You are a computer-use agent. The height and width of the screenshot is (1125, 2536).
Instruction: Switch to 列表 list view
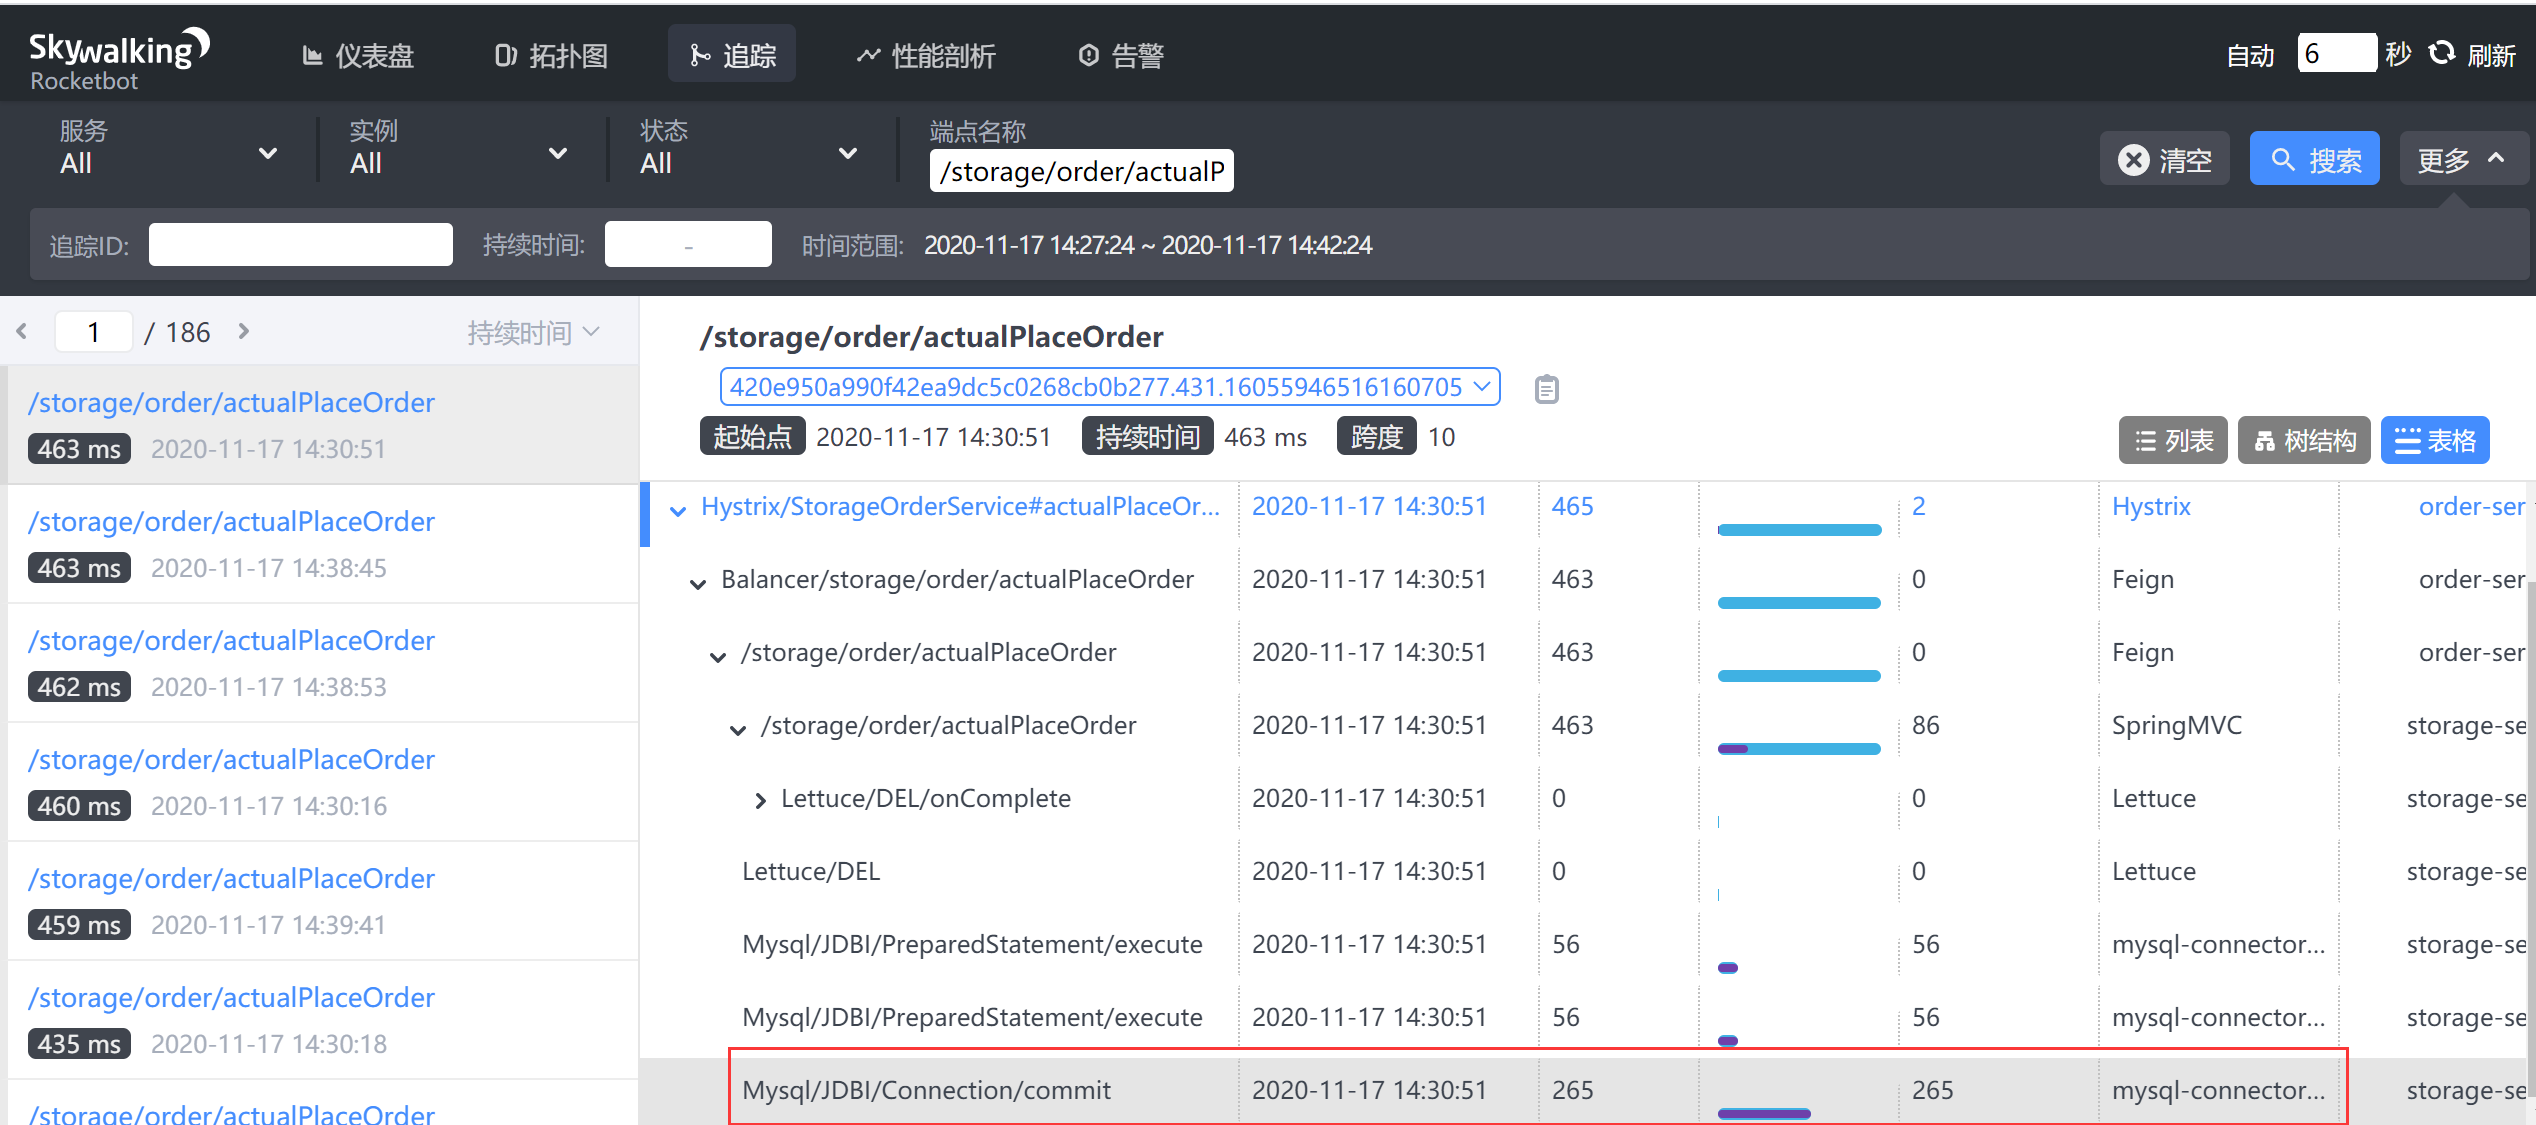(x=2173, y=440)
